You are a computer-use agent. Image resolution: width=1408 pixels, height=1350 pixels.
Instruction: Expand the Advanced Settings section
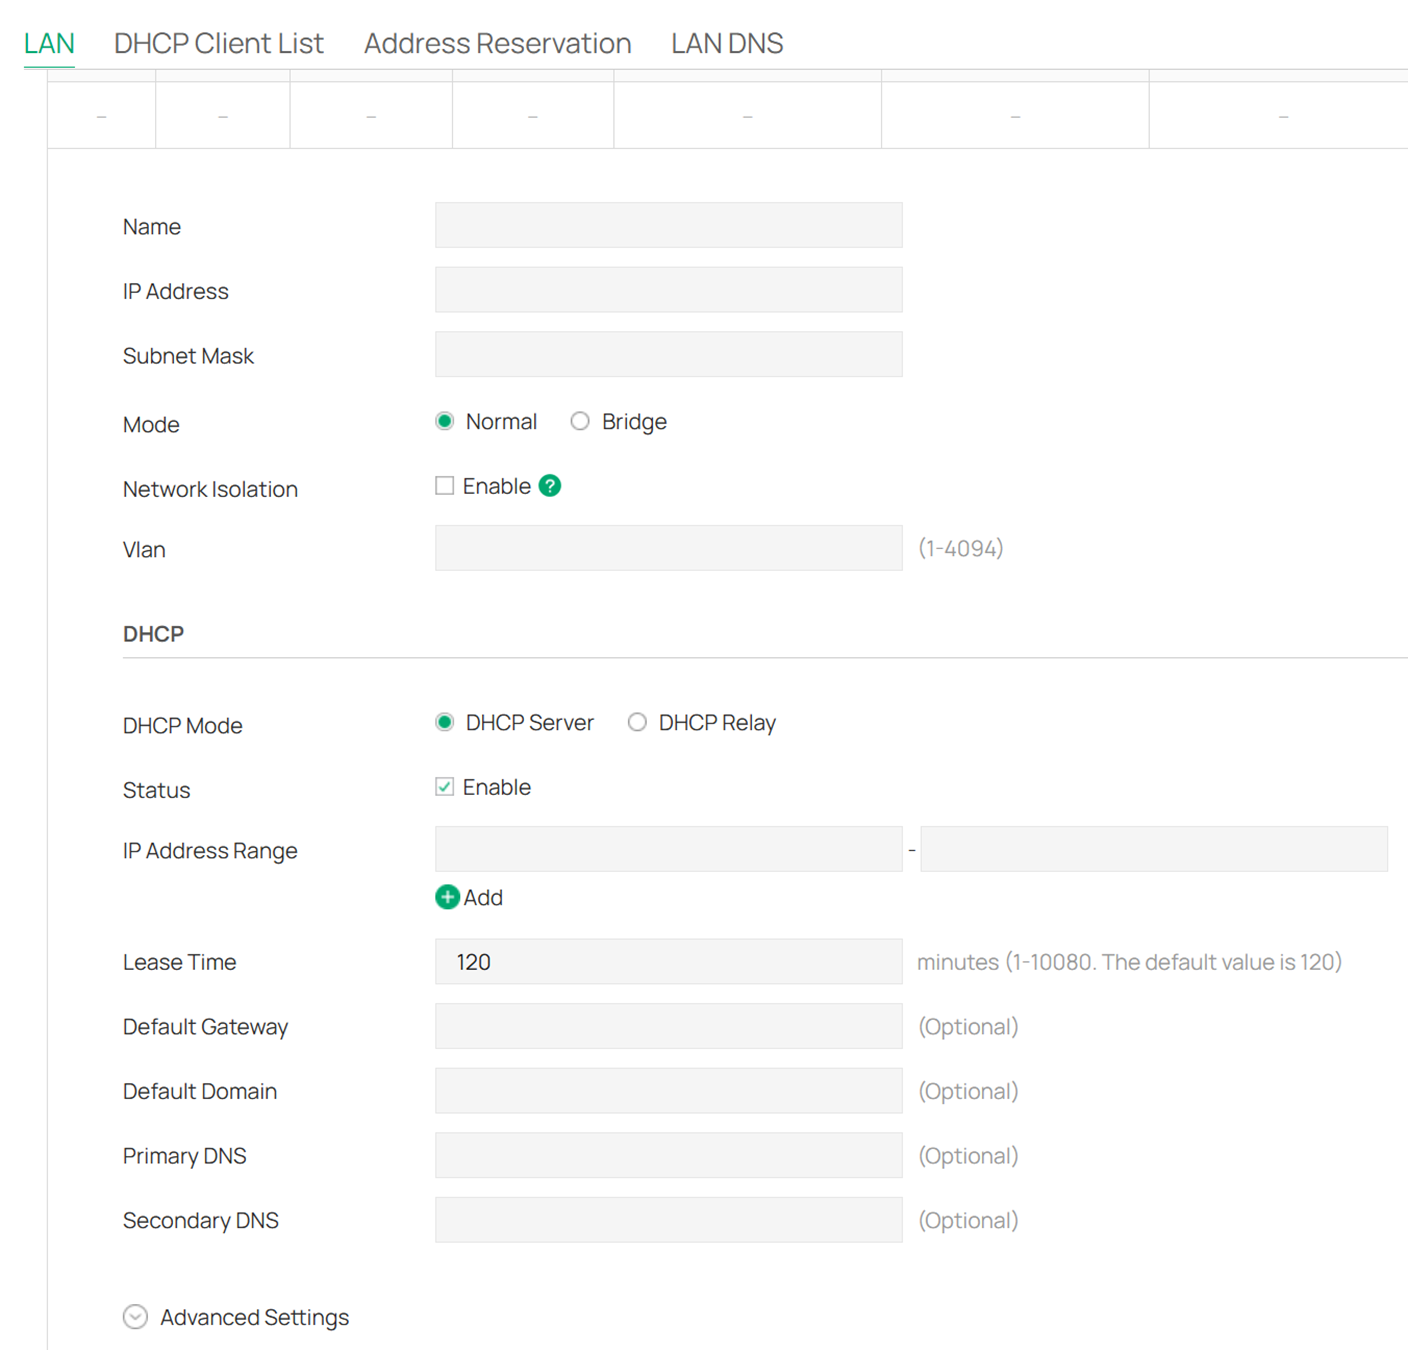135,1317
